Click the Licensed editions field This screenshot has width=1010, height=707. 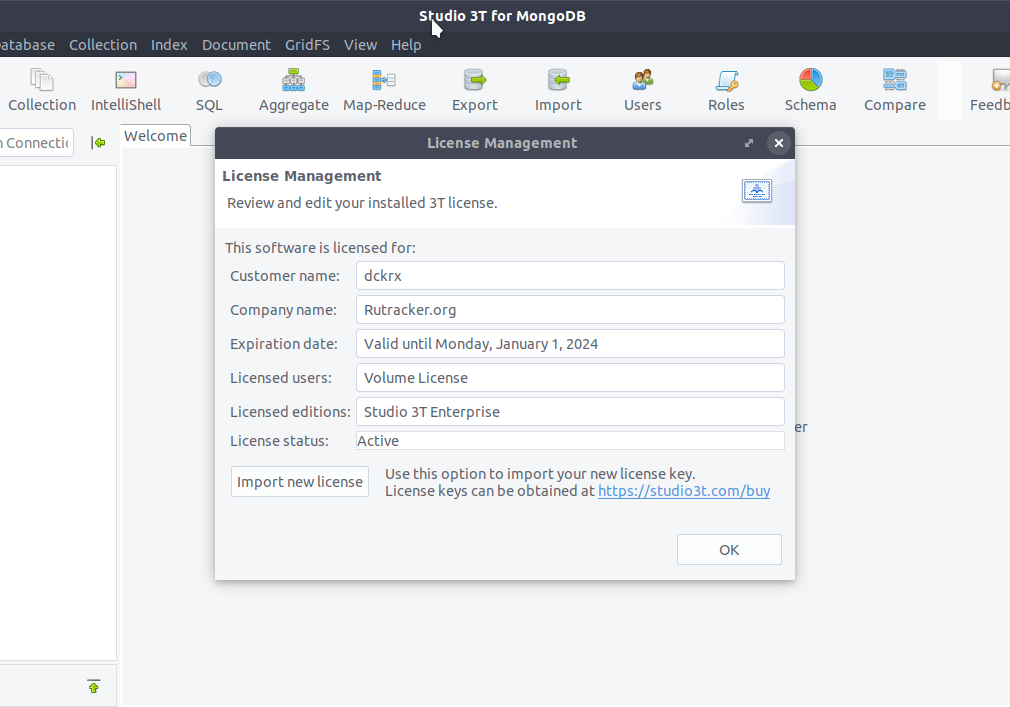[x=570, y=411]
